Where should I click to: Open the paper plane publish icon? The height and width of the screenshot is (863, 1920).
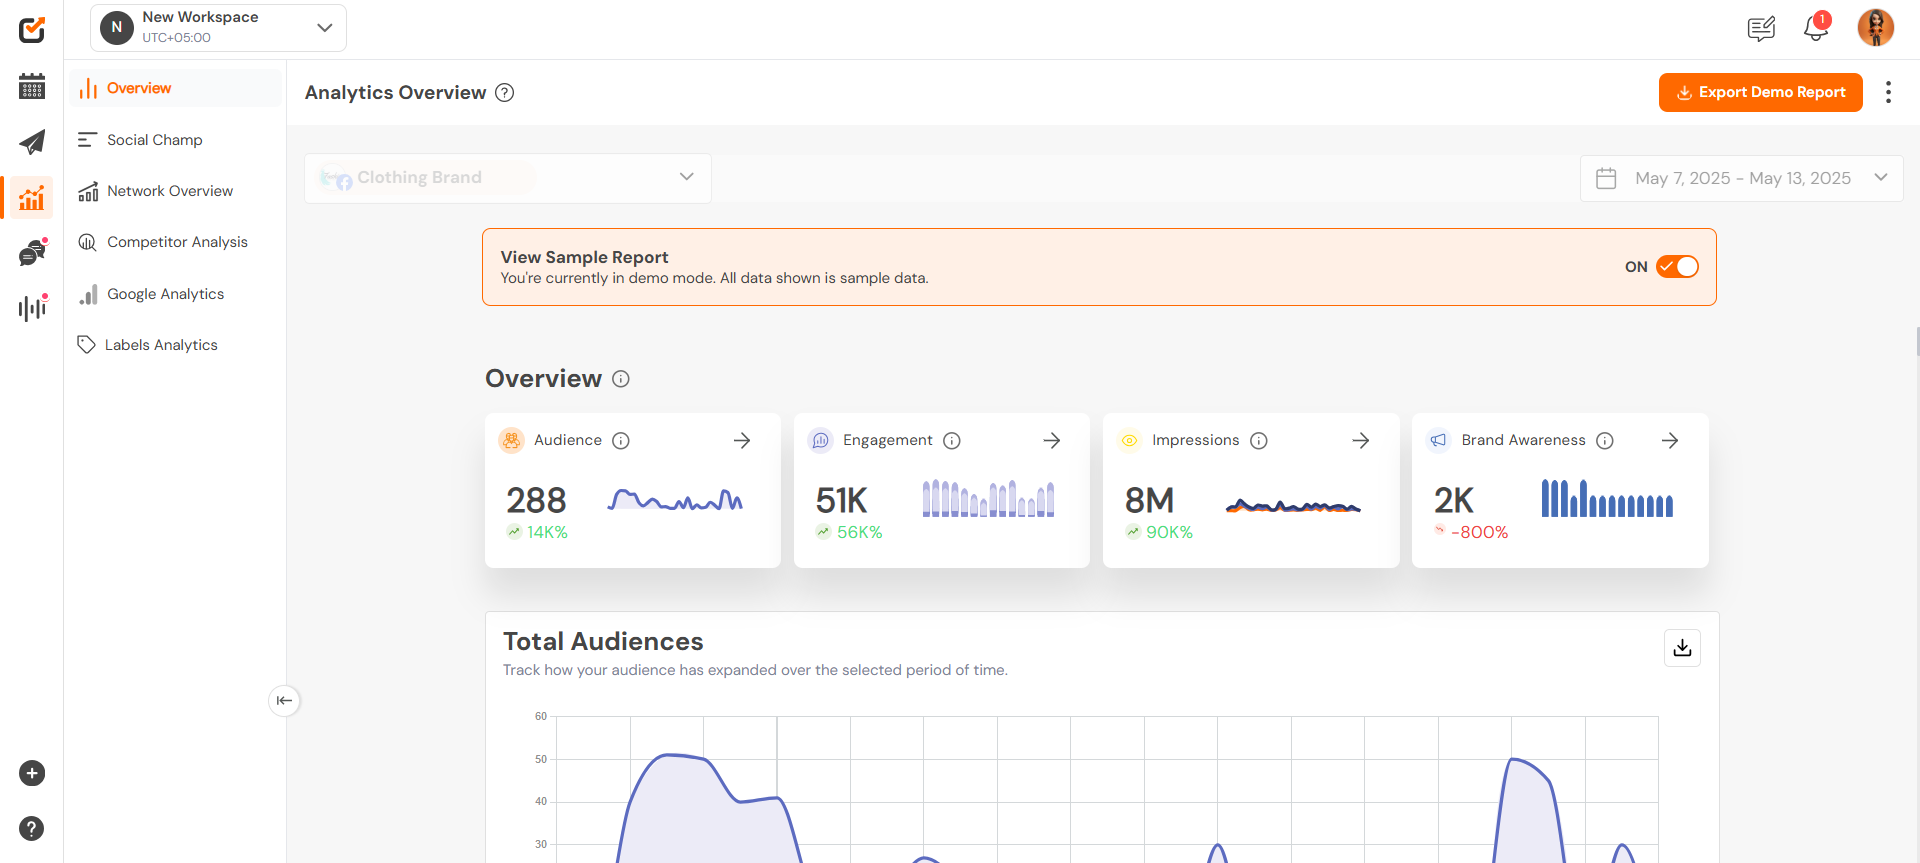(32, 142)
